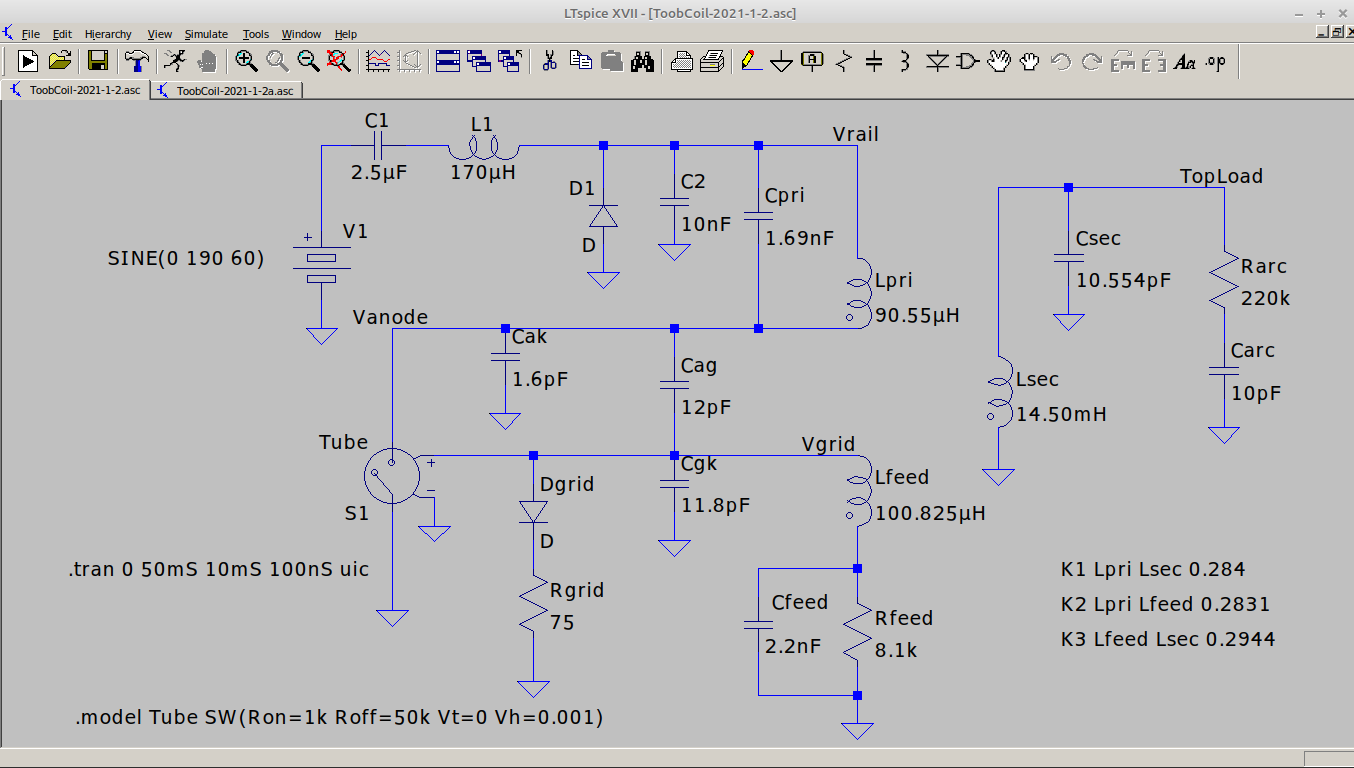Open Control Panel via the hammer icon
1354x768 pixels.
tap(136, 61)
